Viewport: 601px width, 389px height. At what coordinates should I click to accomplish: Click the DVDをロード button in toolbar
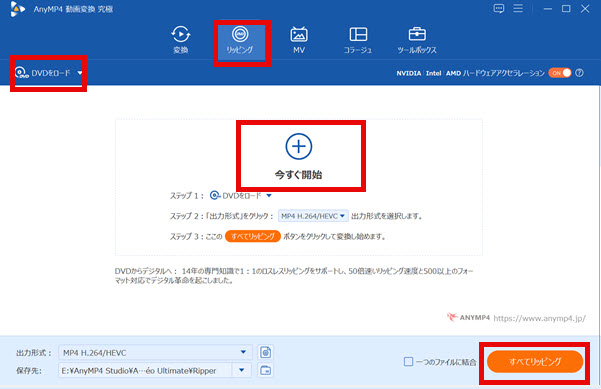[x=43, y=73]
